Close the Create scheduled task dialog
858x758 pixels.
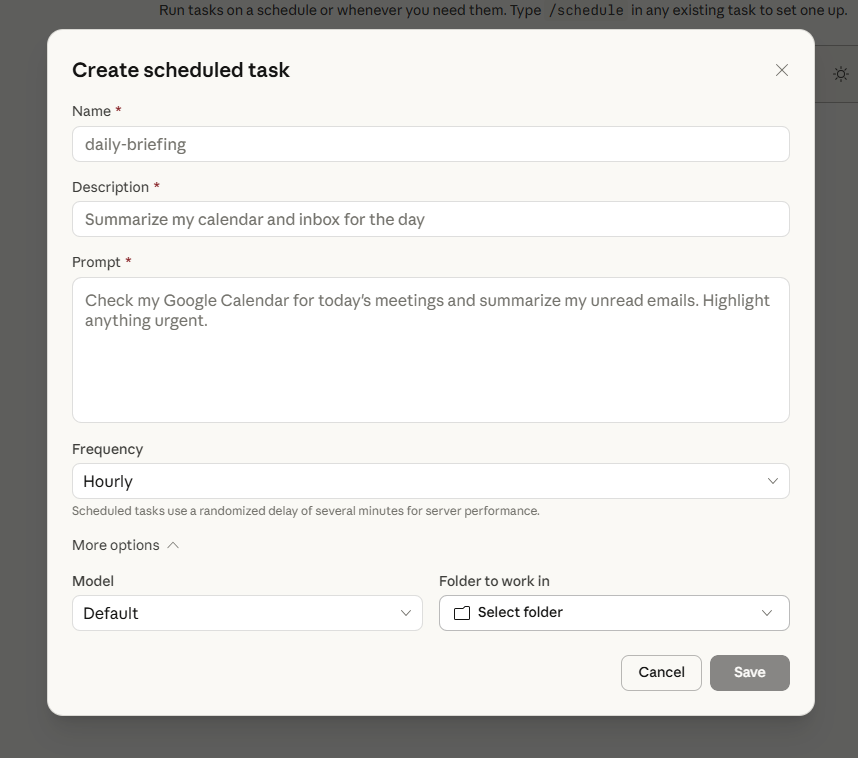click(782, 70)
